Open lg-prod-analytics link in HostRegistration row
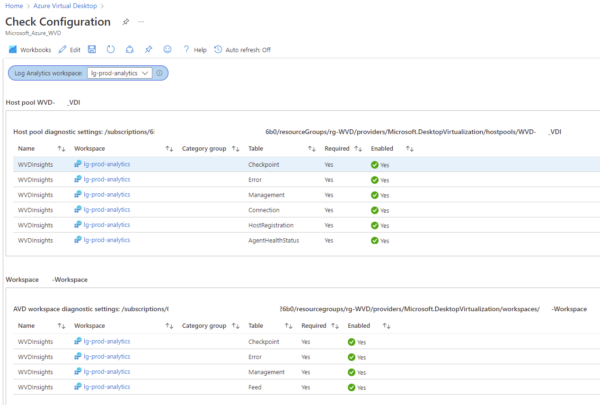Screen dimensions: 600x405 coord(107,225)
